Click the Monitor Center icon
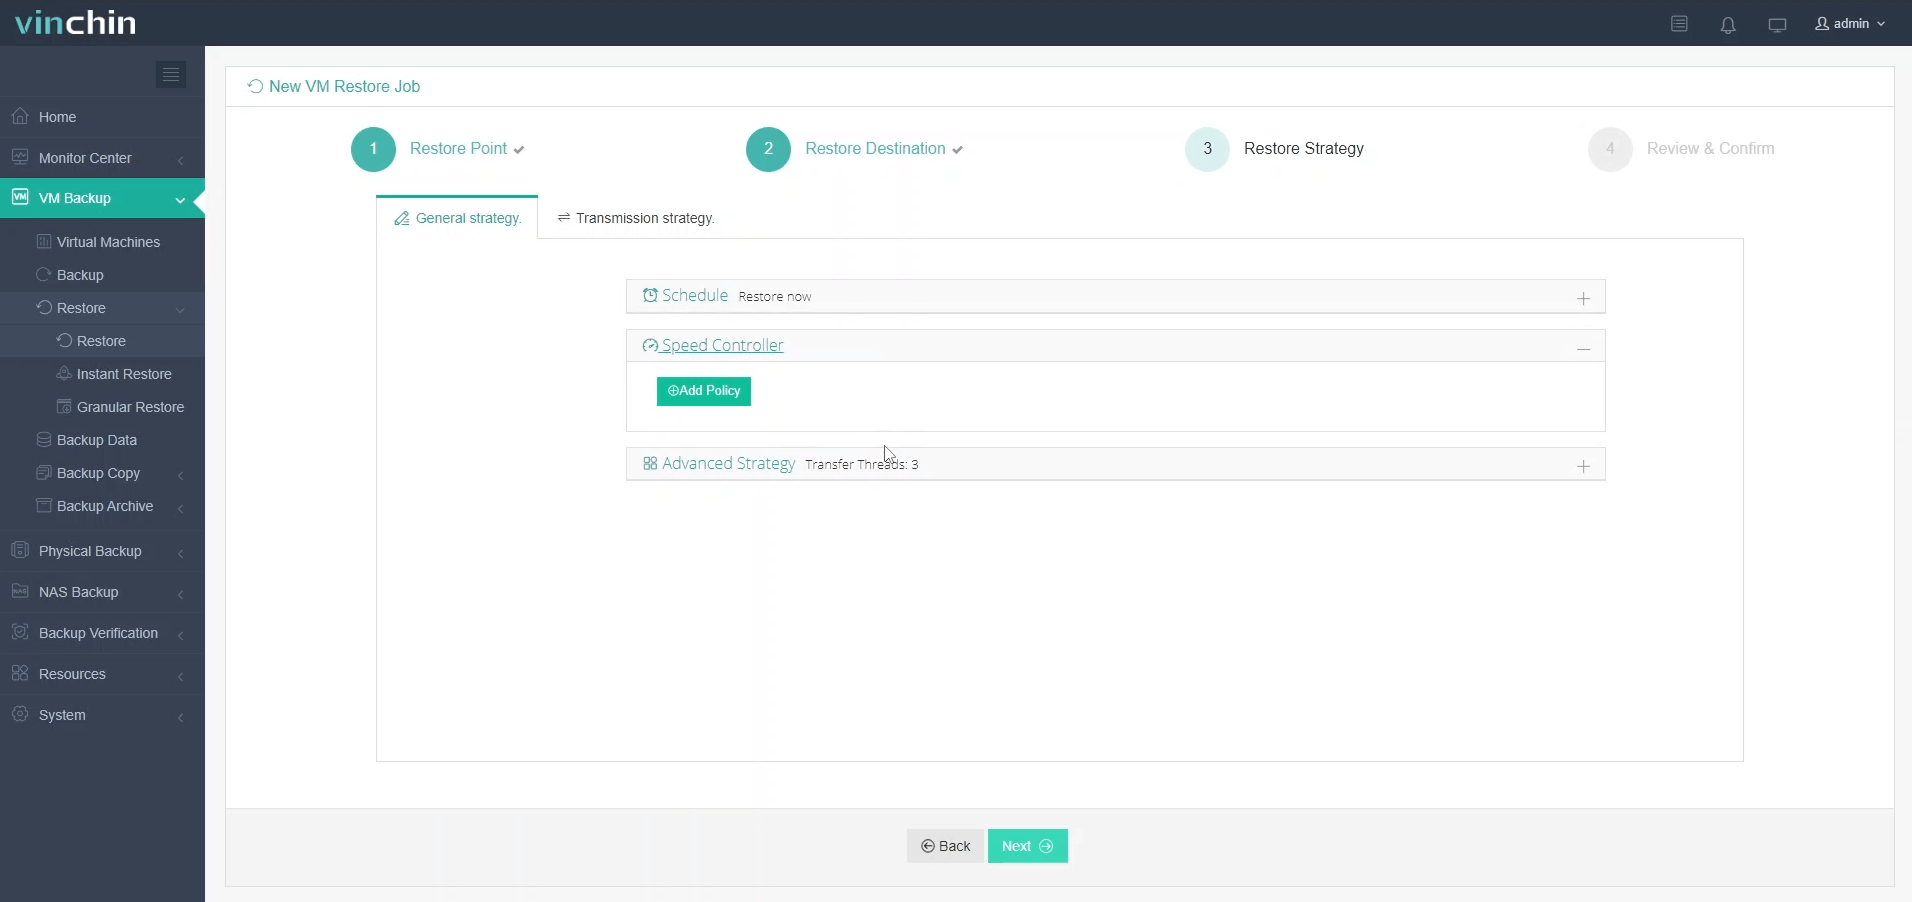 click(x=20, y=157)
